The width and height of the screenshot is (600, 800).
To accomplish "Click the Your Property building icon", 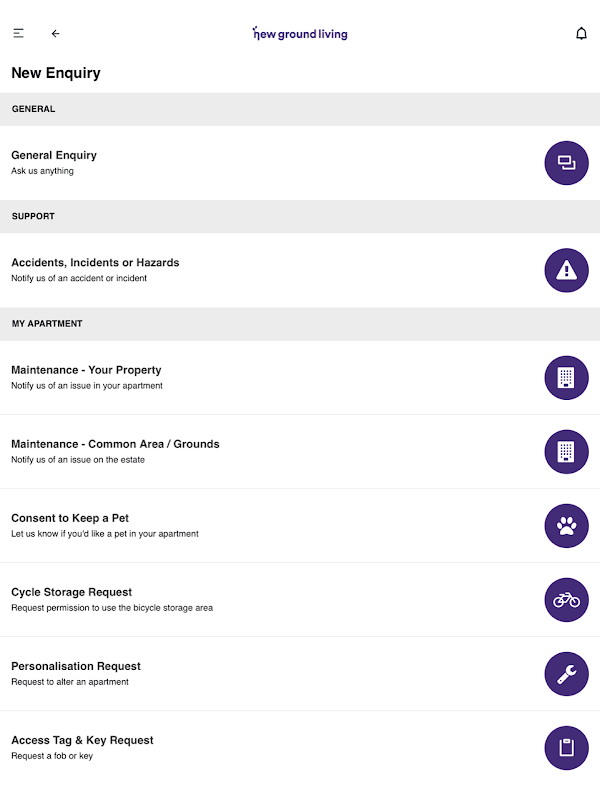I will [566, 377].
